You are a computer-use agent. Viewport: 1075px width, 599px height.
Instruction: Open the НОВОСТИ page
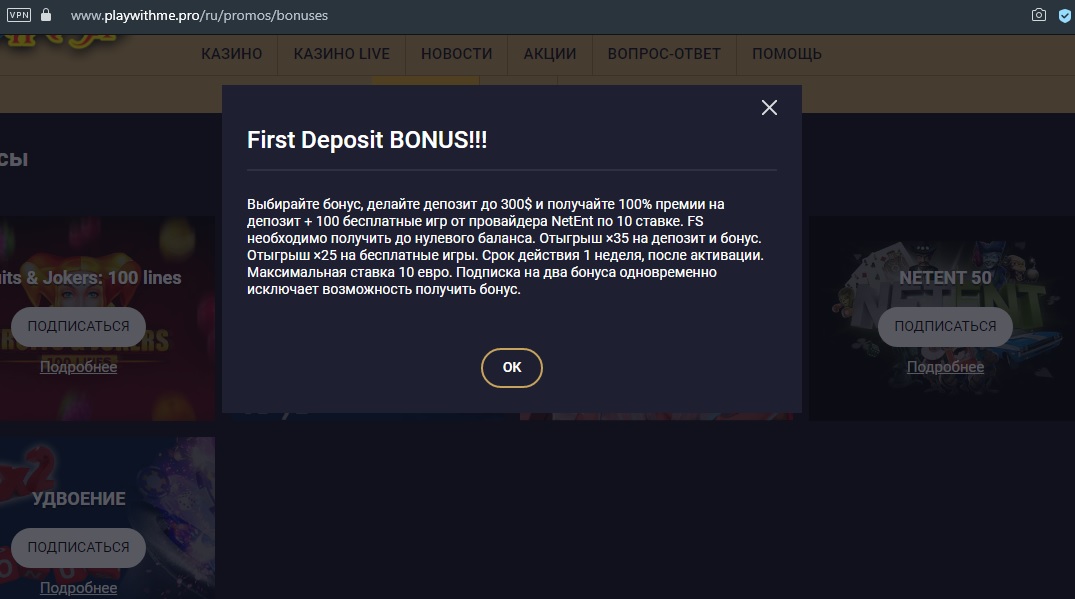457,54
